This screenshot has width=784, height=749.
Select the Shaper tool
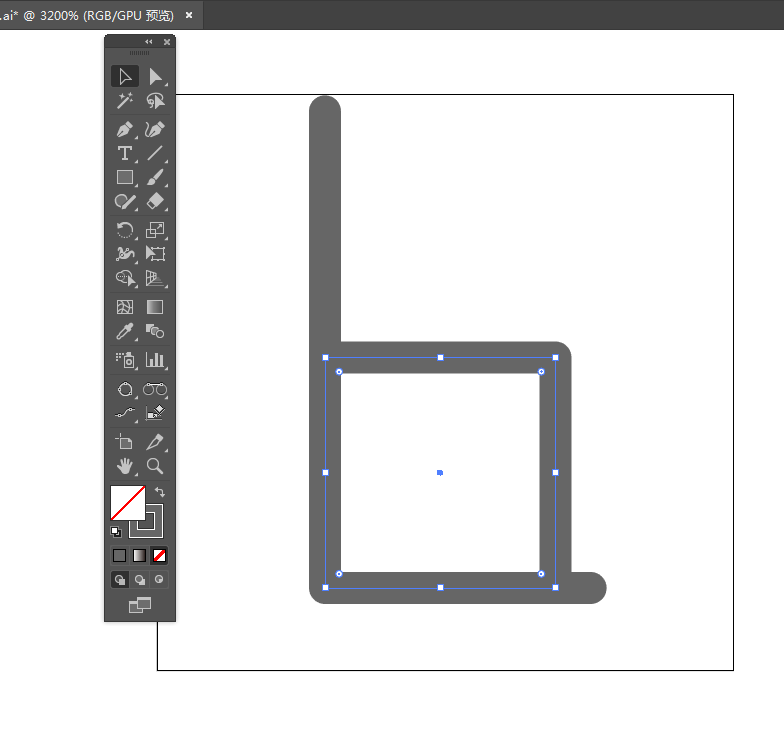tap(125, 202)
